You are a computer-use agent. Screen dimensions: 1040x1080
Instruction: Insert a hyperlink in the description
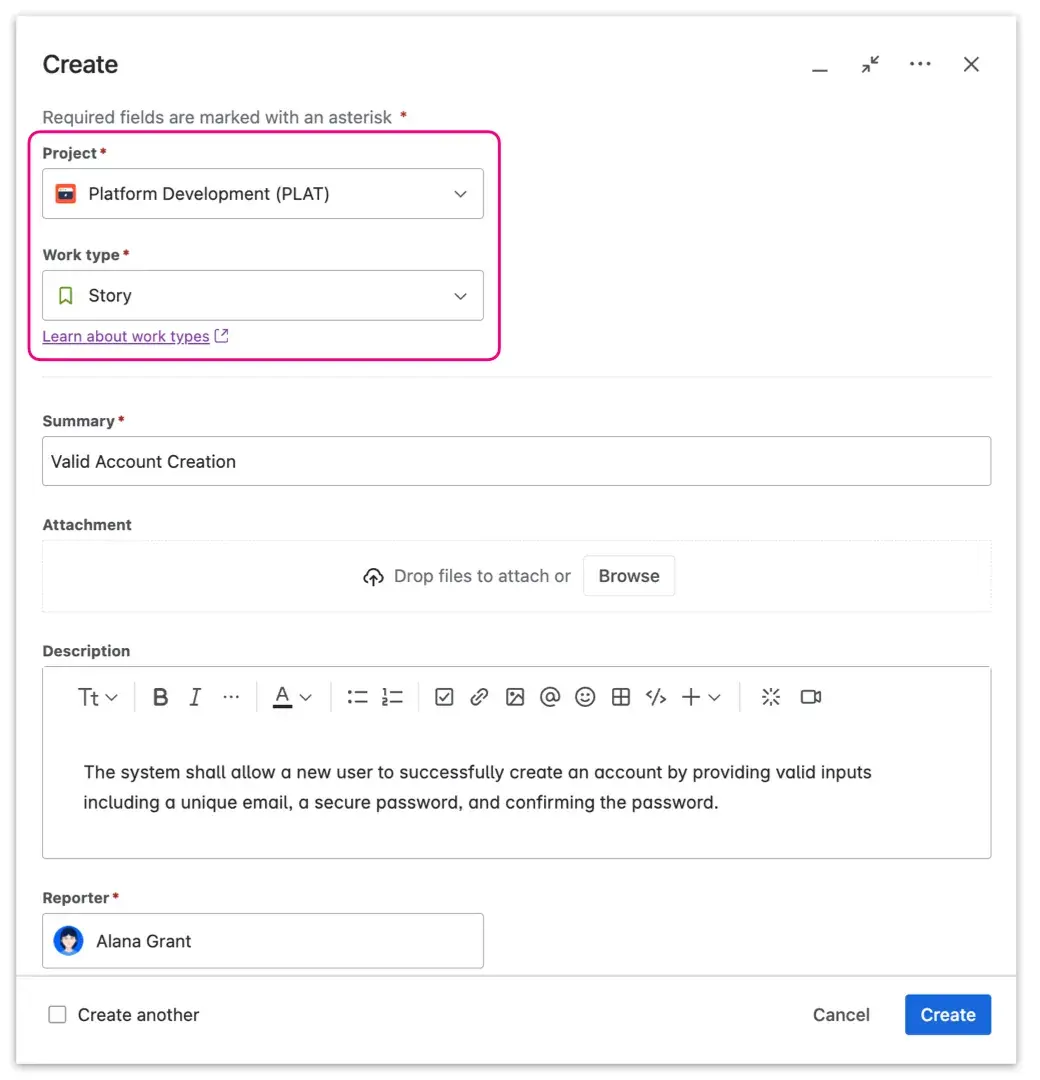[479, 697]
